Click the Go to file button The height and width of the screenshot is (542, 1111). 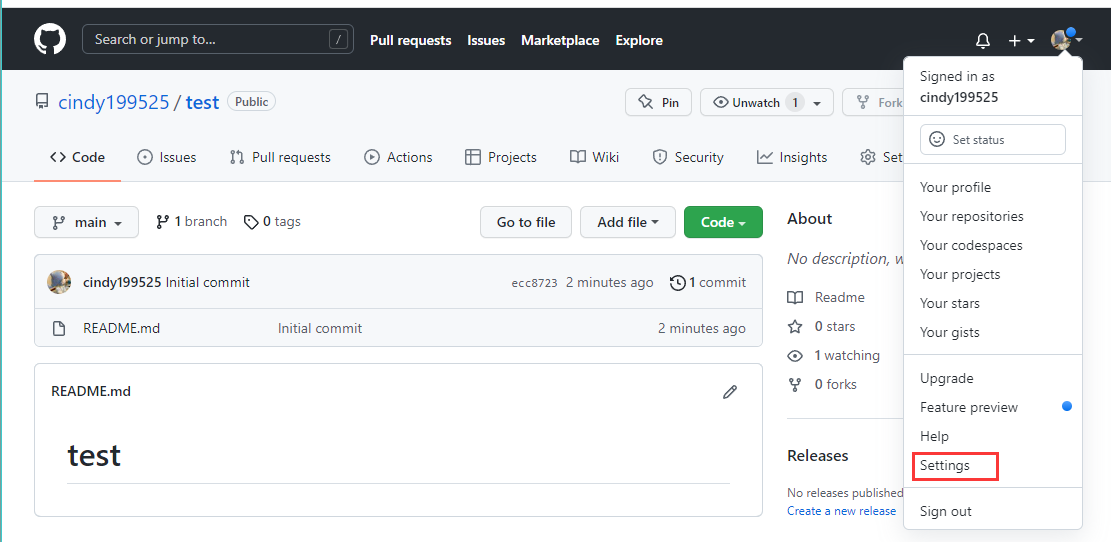click(526, 222)
